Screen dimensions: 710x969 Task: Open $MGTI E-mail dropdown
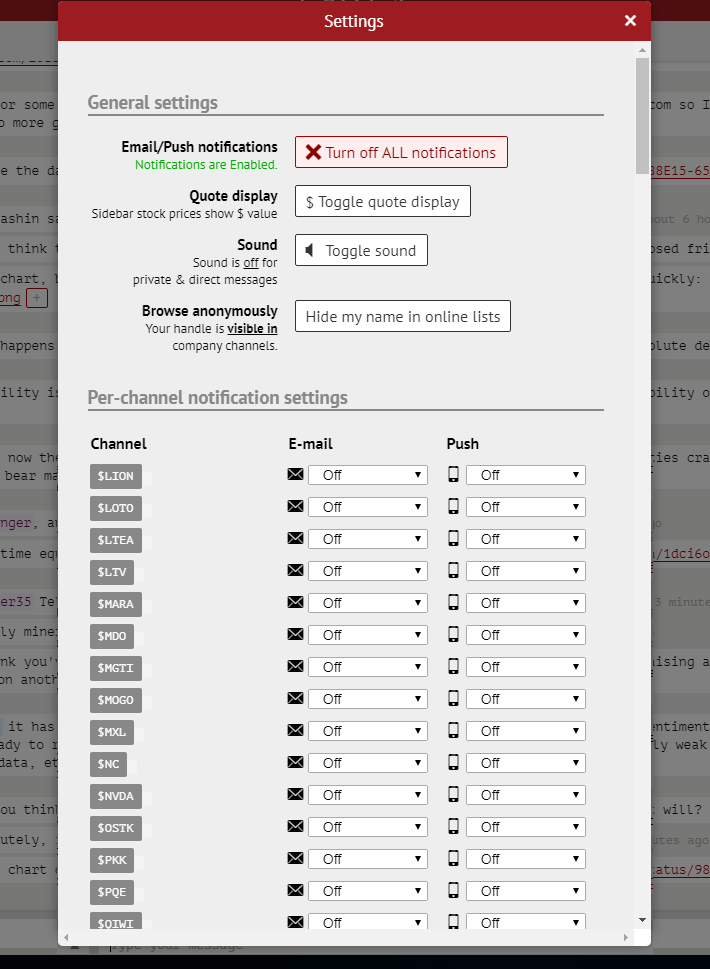[367, 667]
